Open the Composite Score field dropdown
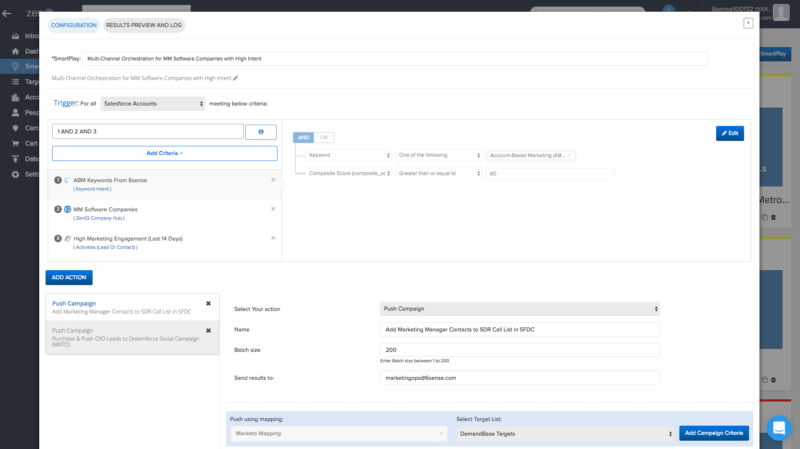The image size is (800, 449). [x=349, y=173]
